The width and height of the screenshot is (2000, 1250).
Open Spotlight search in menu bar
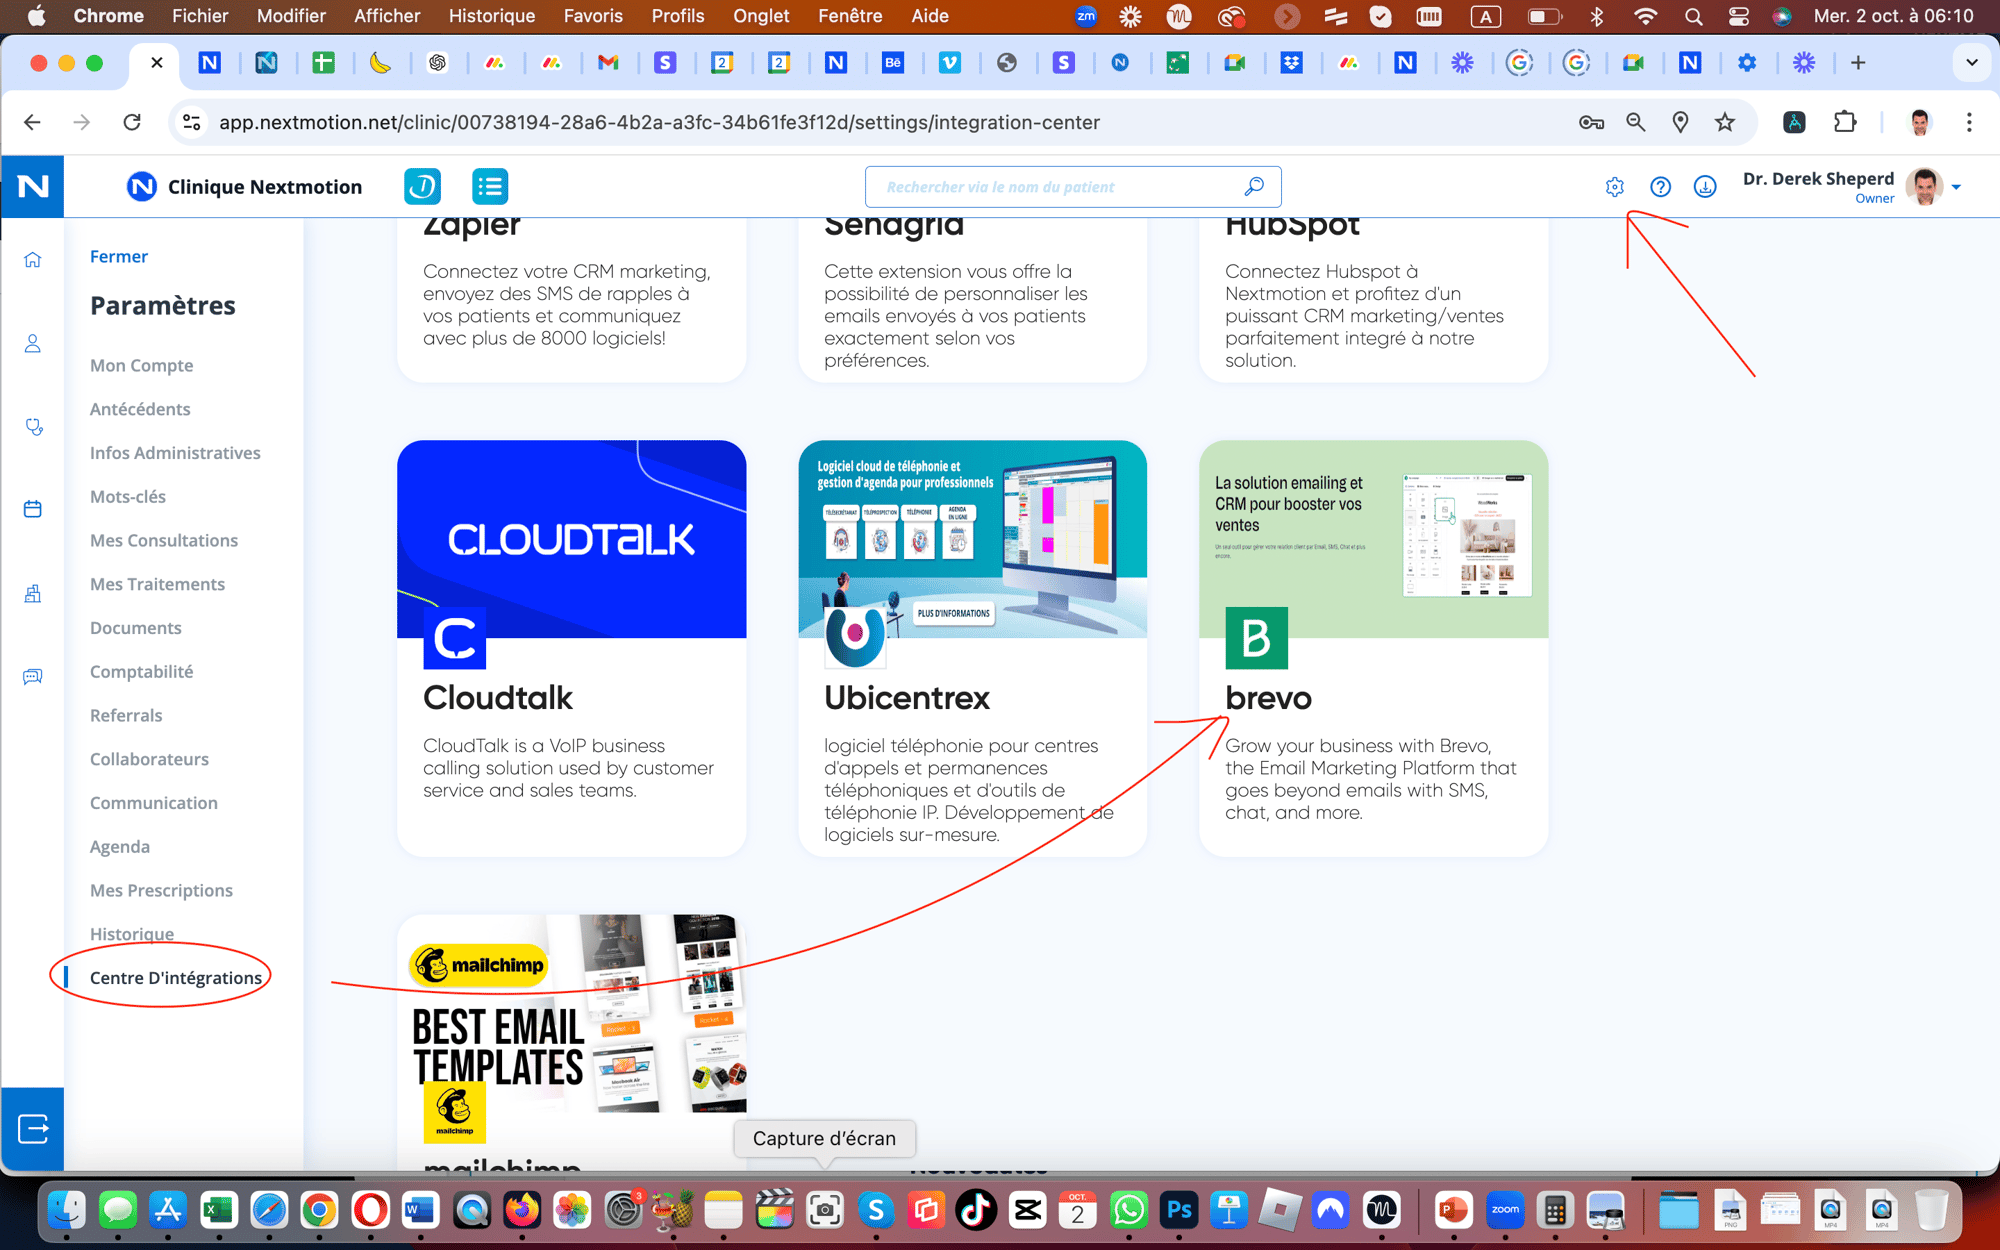[x=1693, y=16]
